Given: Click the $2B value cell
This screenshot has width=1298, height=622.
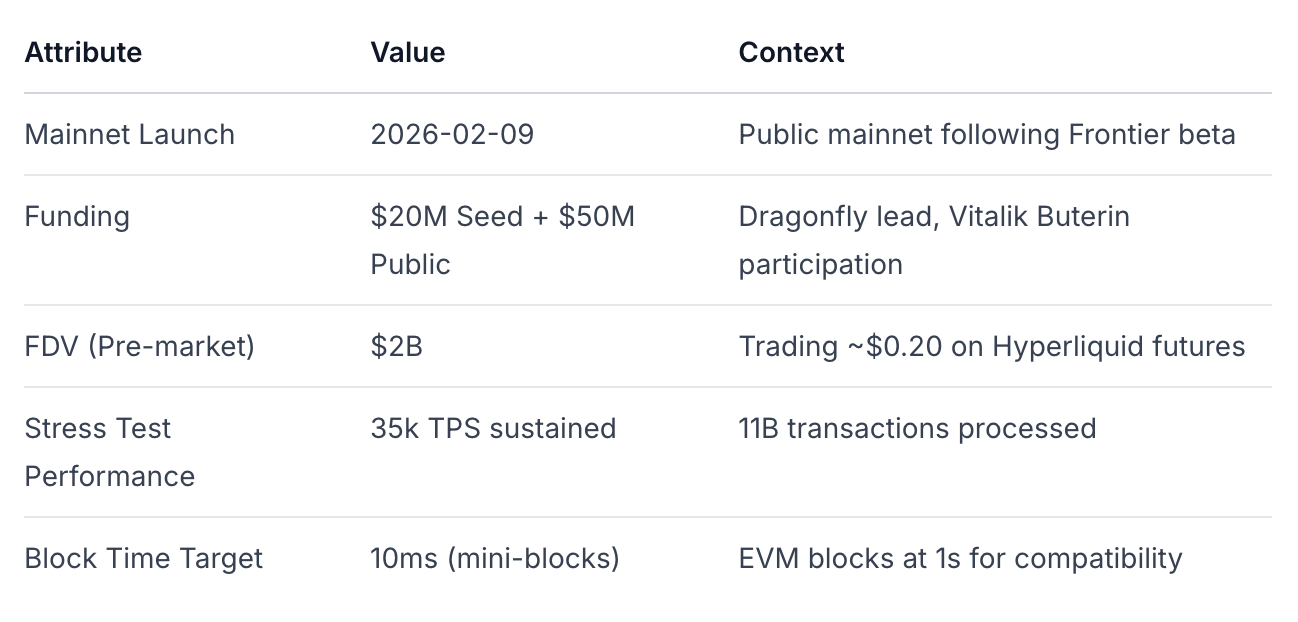Looking at the screenshot, I should point(396,346).
